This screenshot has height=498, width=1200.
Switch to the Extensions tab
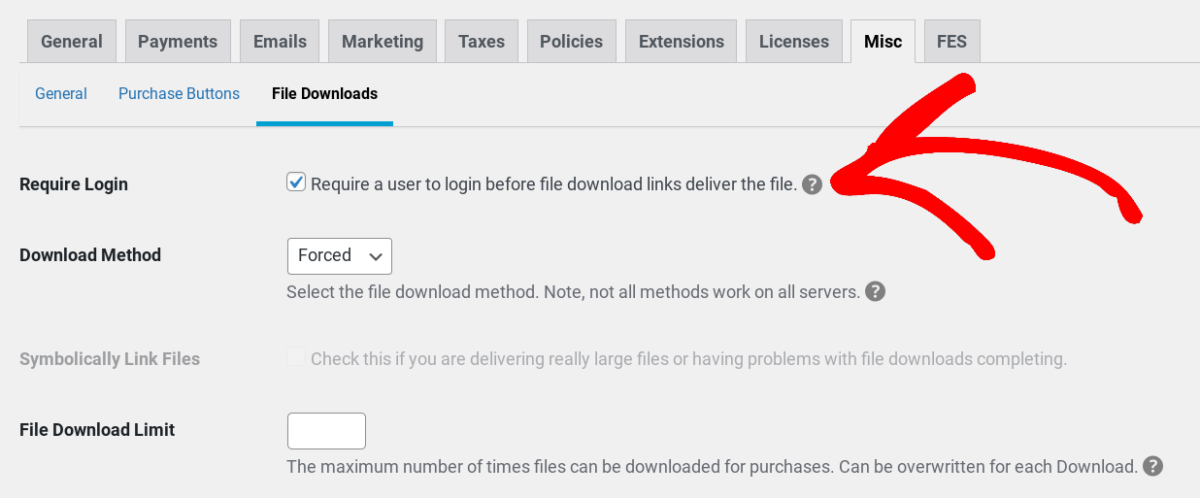tap(681, 42)
